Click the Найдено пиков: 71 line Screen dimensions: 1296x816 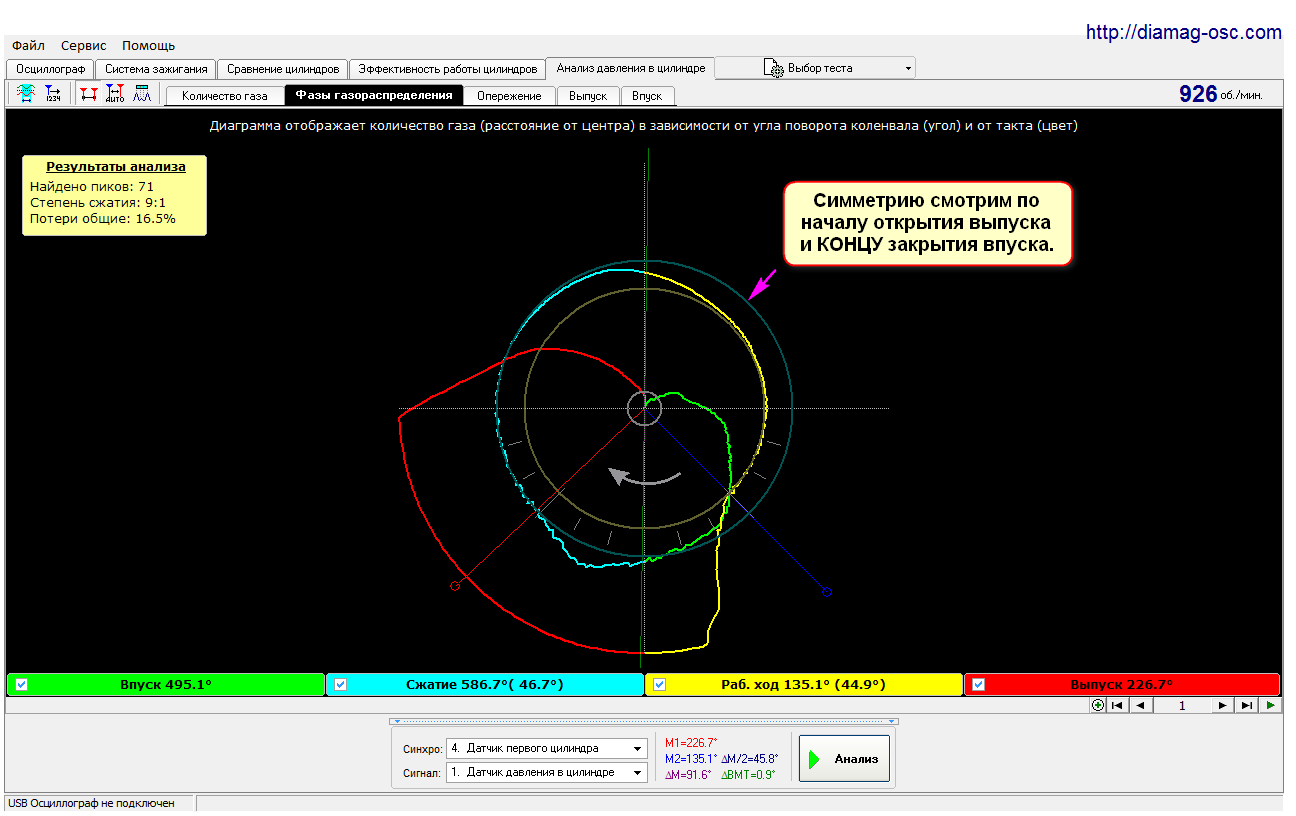(92, 186)
